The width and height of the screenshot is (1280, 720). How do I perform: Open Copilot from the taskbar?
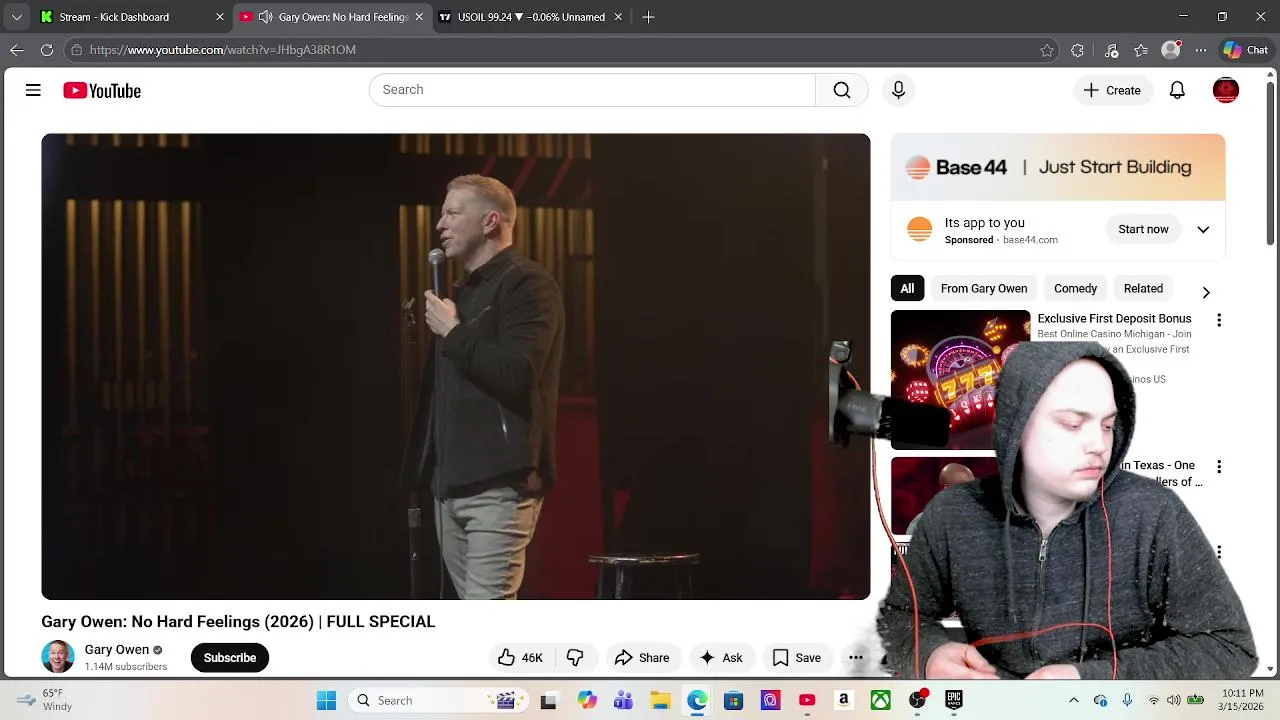586,700
